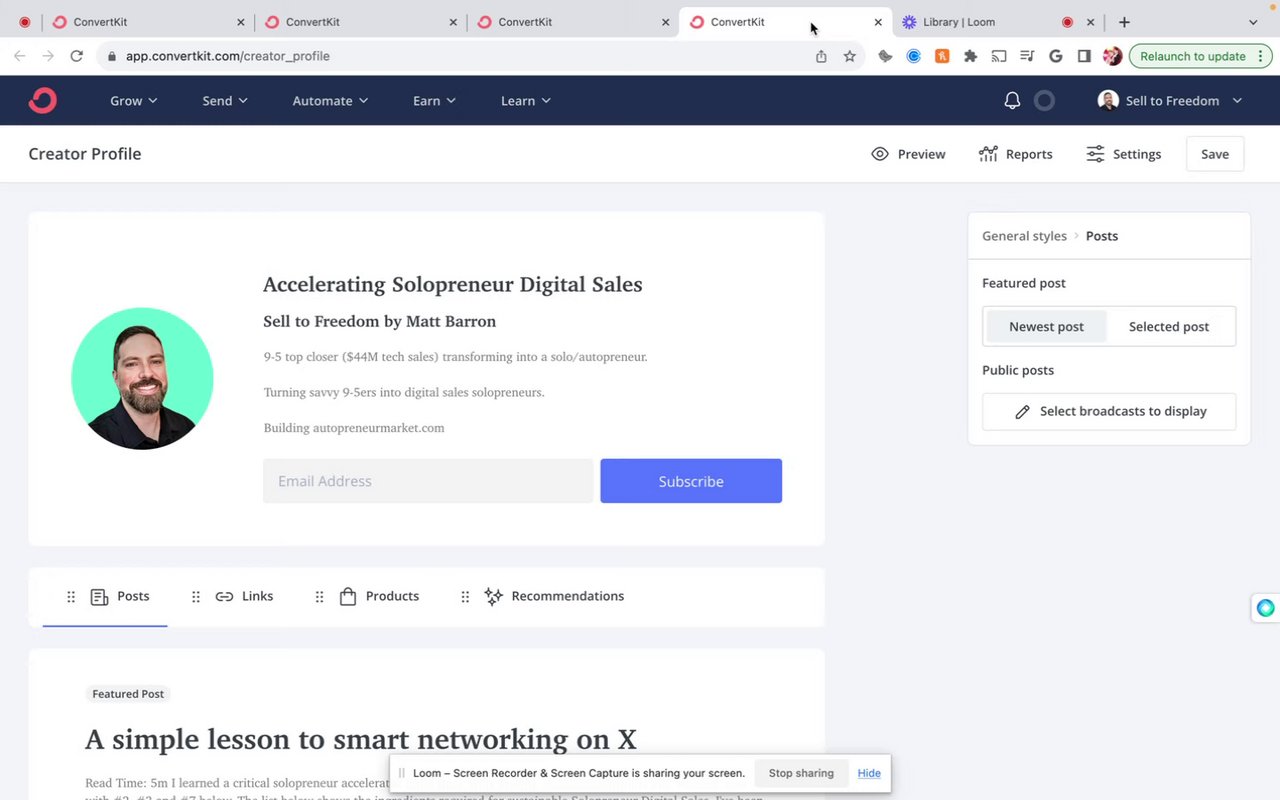Viewport: 1280px width, 800px height.
Task: Click the drag handle beside the Products tab
Action: (320, 597)
